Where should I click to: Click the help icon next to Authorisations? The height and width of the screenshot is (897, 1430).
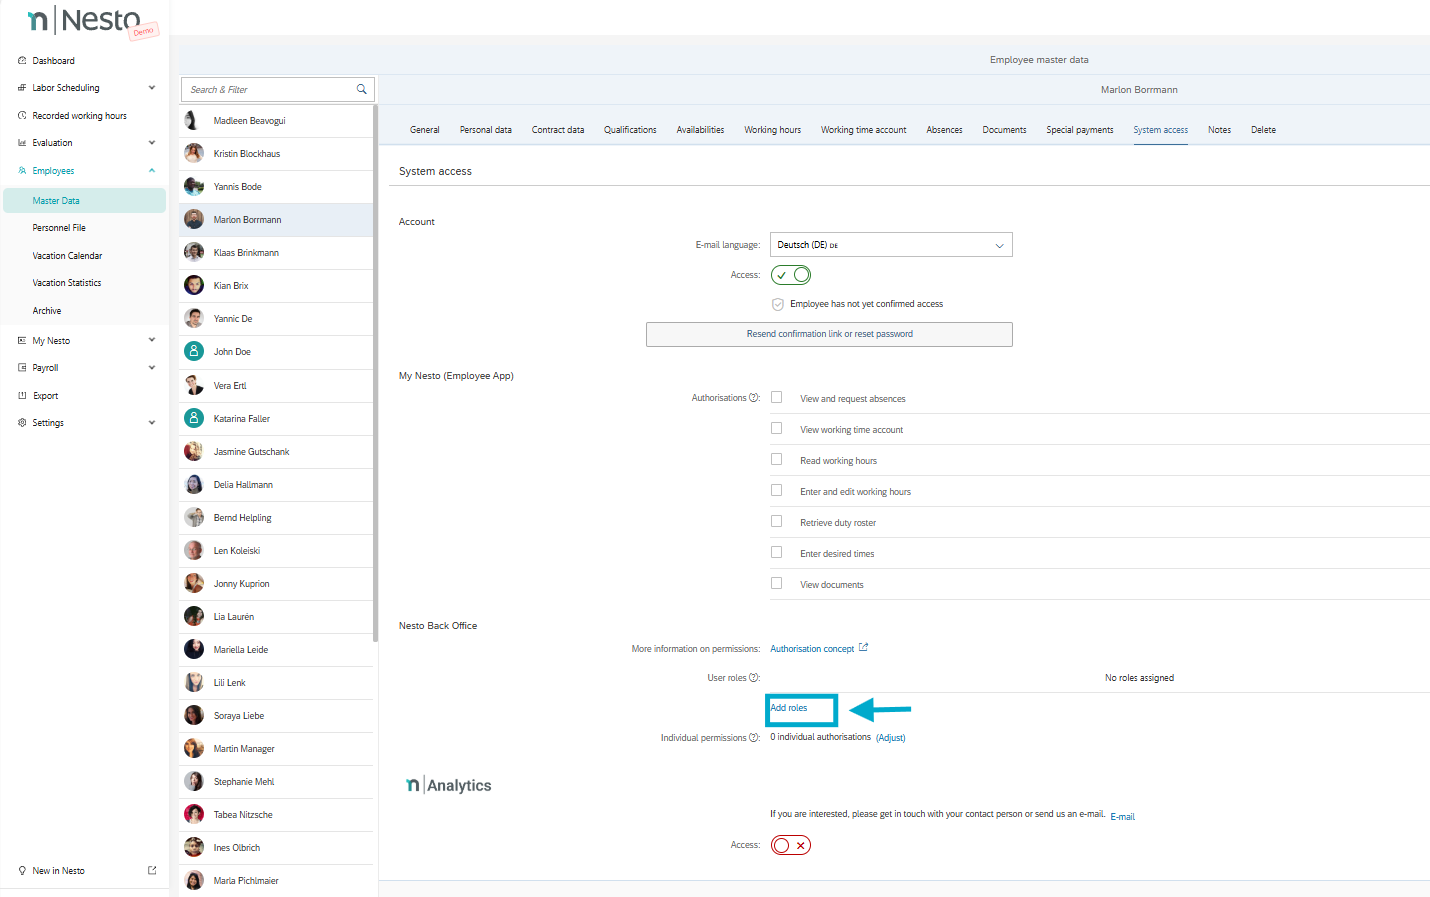(754, 398)
